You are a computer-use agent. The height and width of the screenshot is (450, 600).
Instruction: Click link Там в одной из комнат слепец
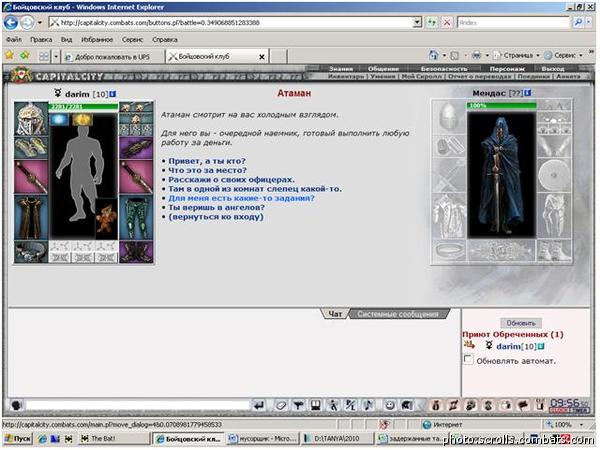pyautogui.click(x=255, y=189)
